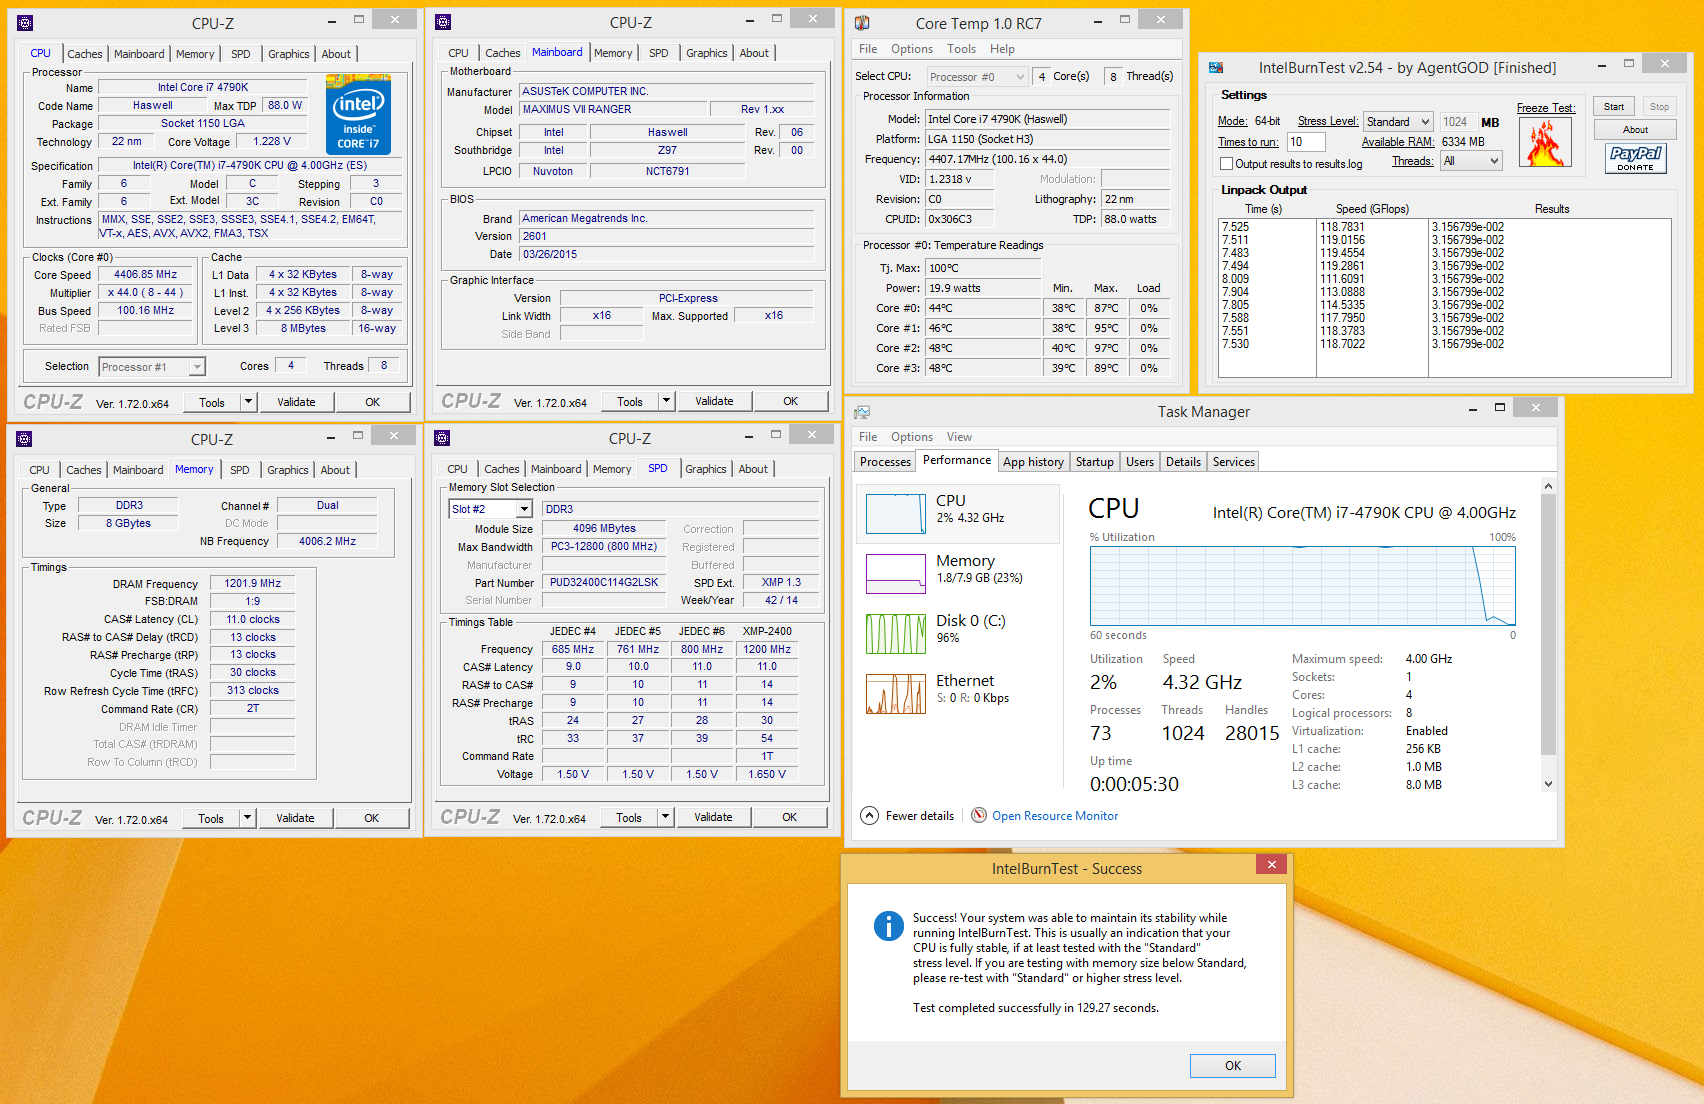Screen dimensions: 1704x1104
Task: Click the title icon of CPU-Z processor window
Action: pos(25,23)
